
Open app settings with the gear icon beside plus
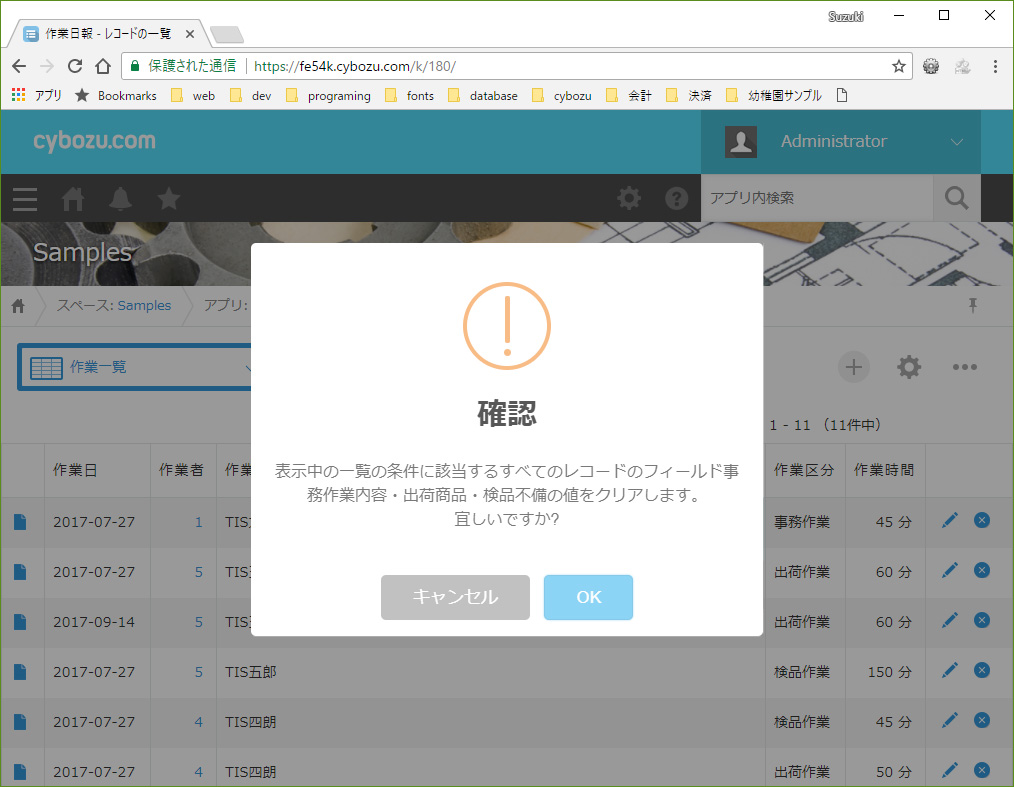909,367
